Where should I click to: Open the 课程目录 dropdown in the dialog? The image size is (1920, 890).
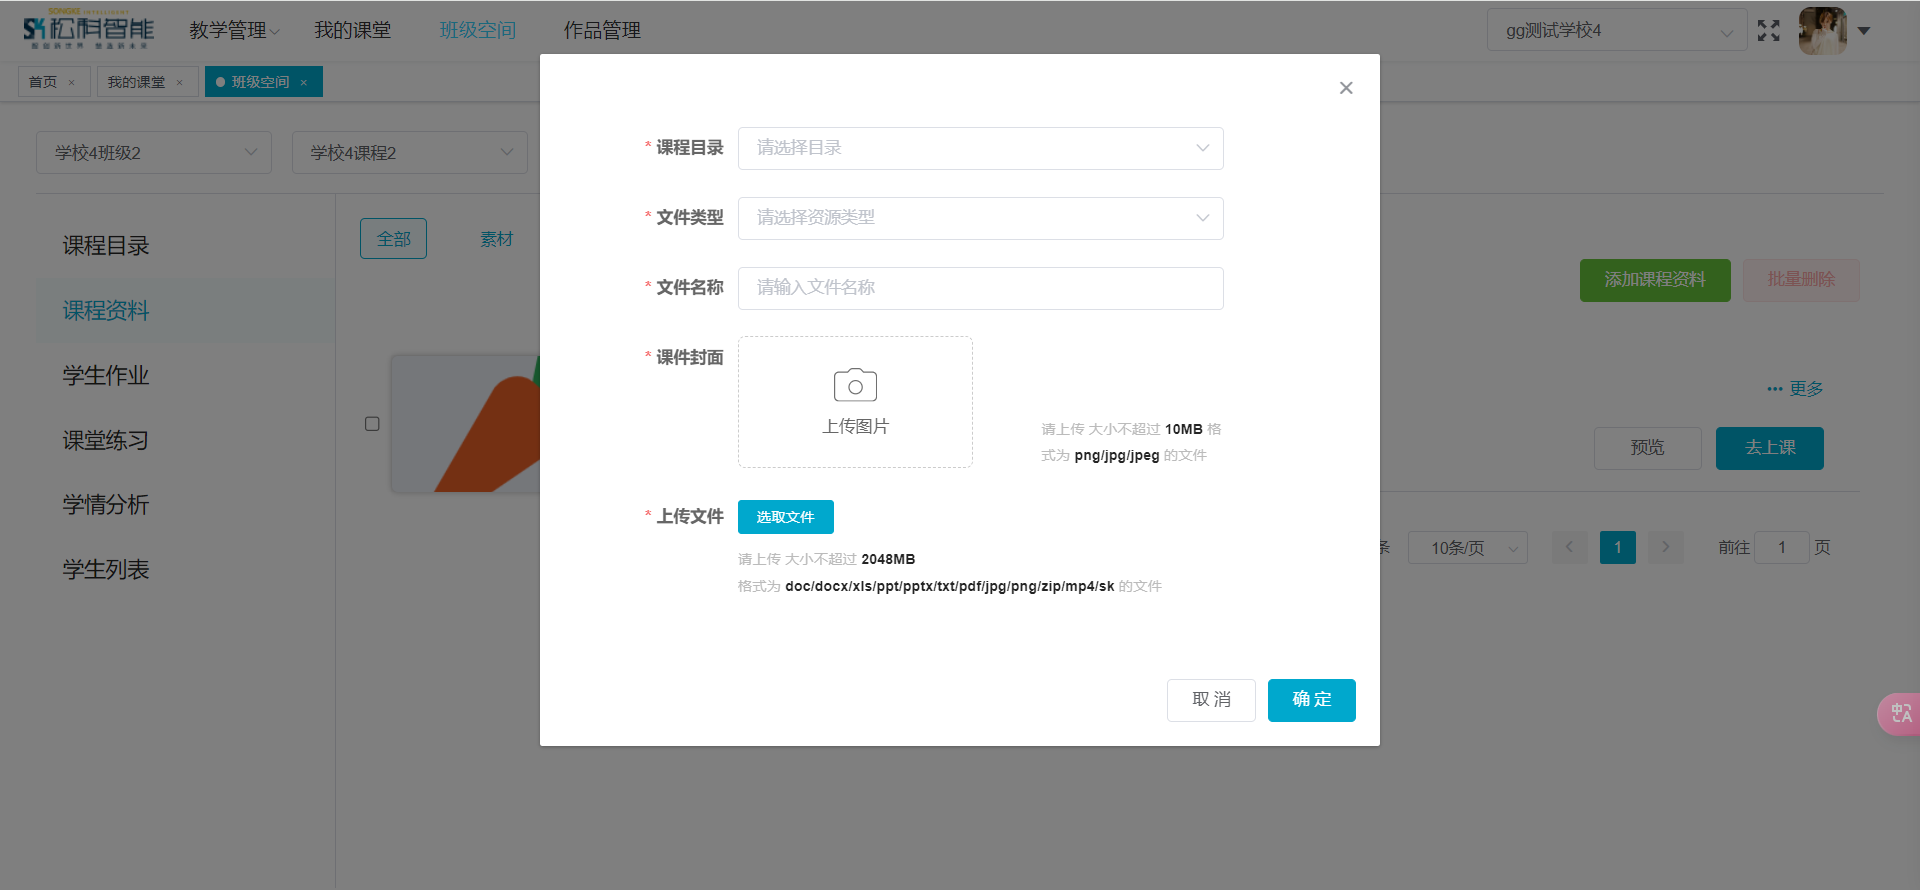(x=980, y=148)
